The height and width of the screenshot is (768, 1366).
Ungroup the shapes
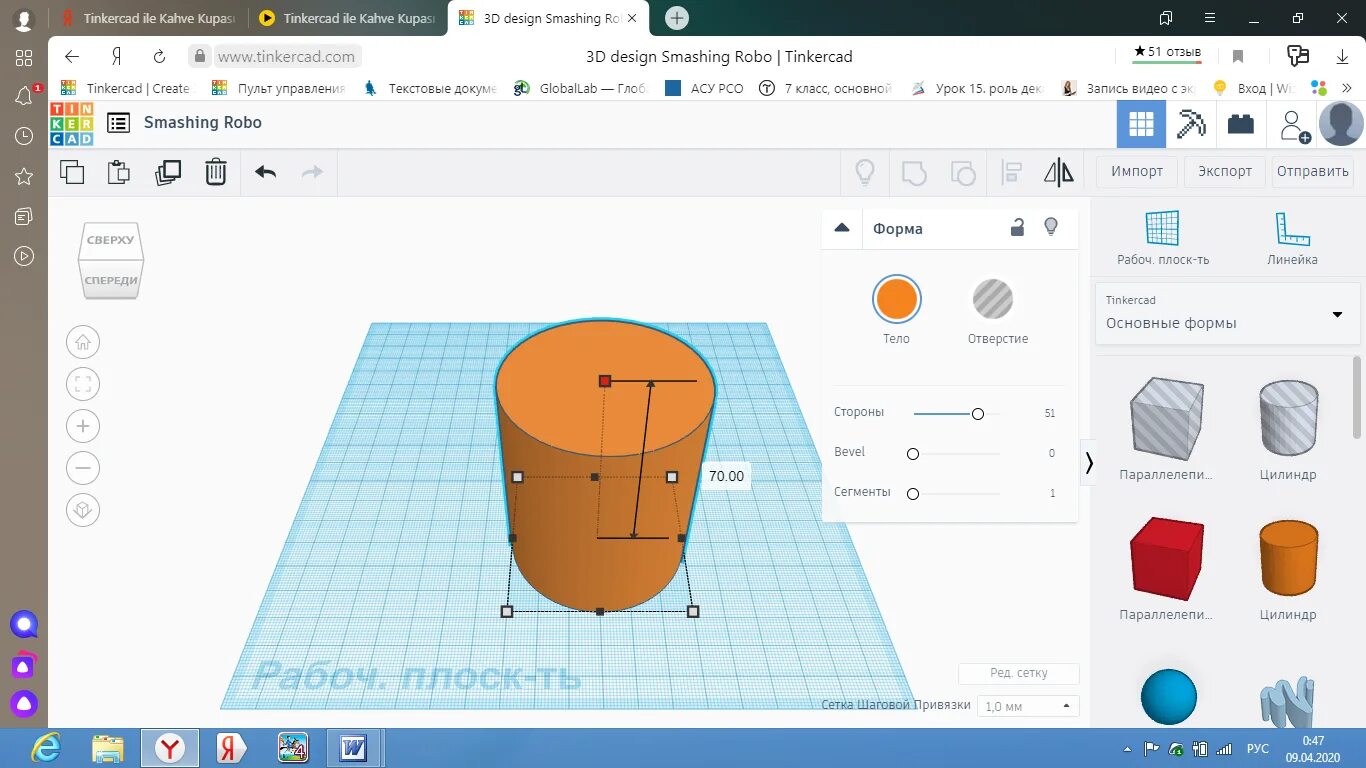963,172
